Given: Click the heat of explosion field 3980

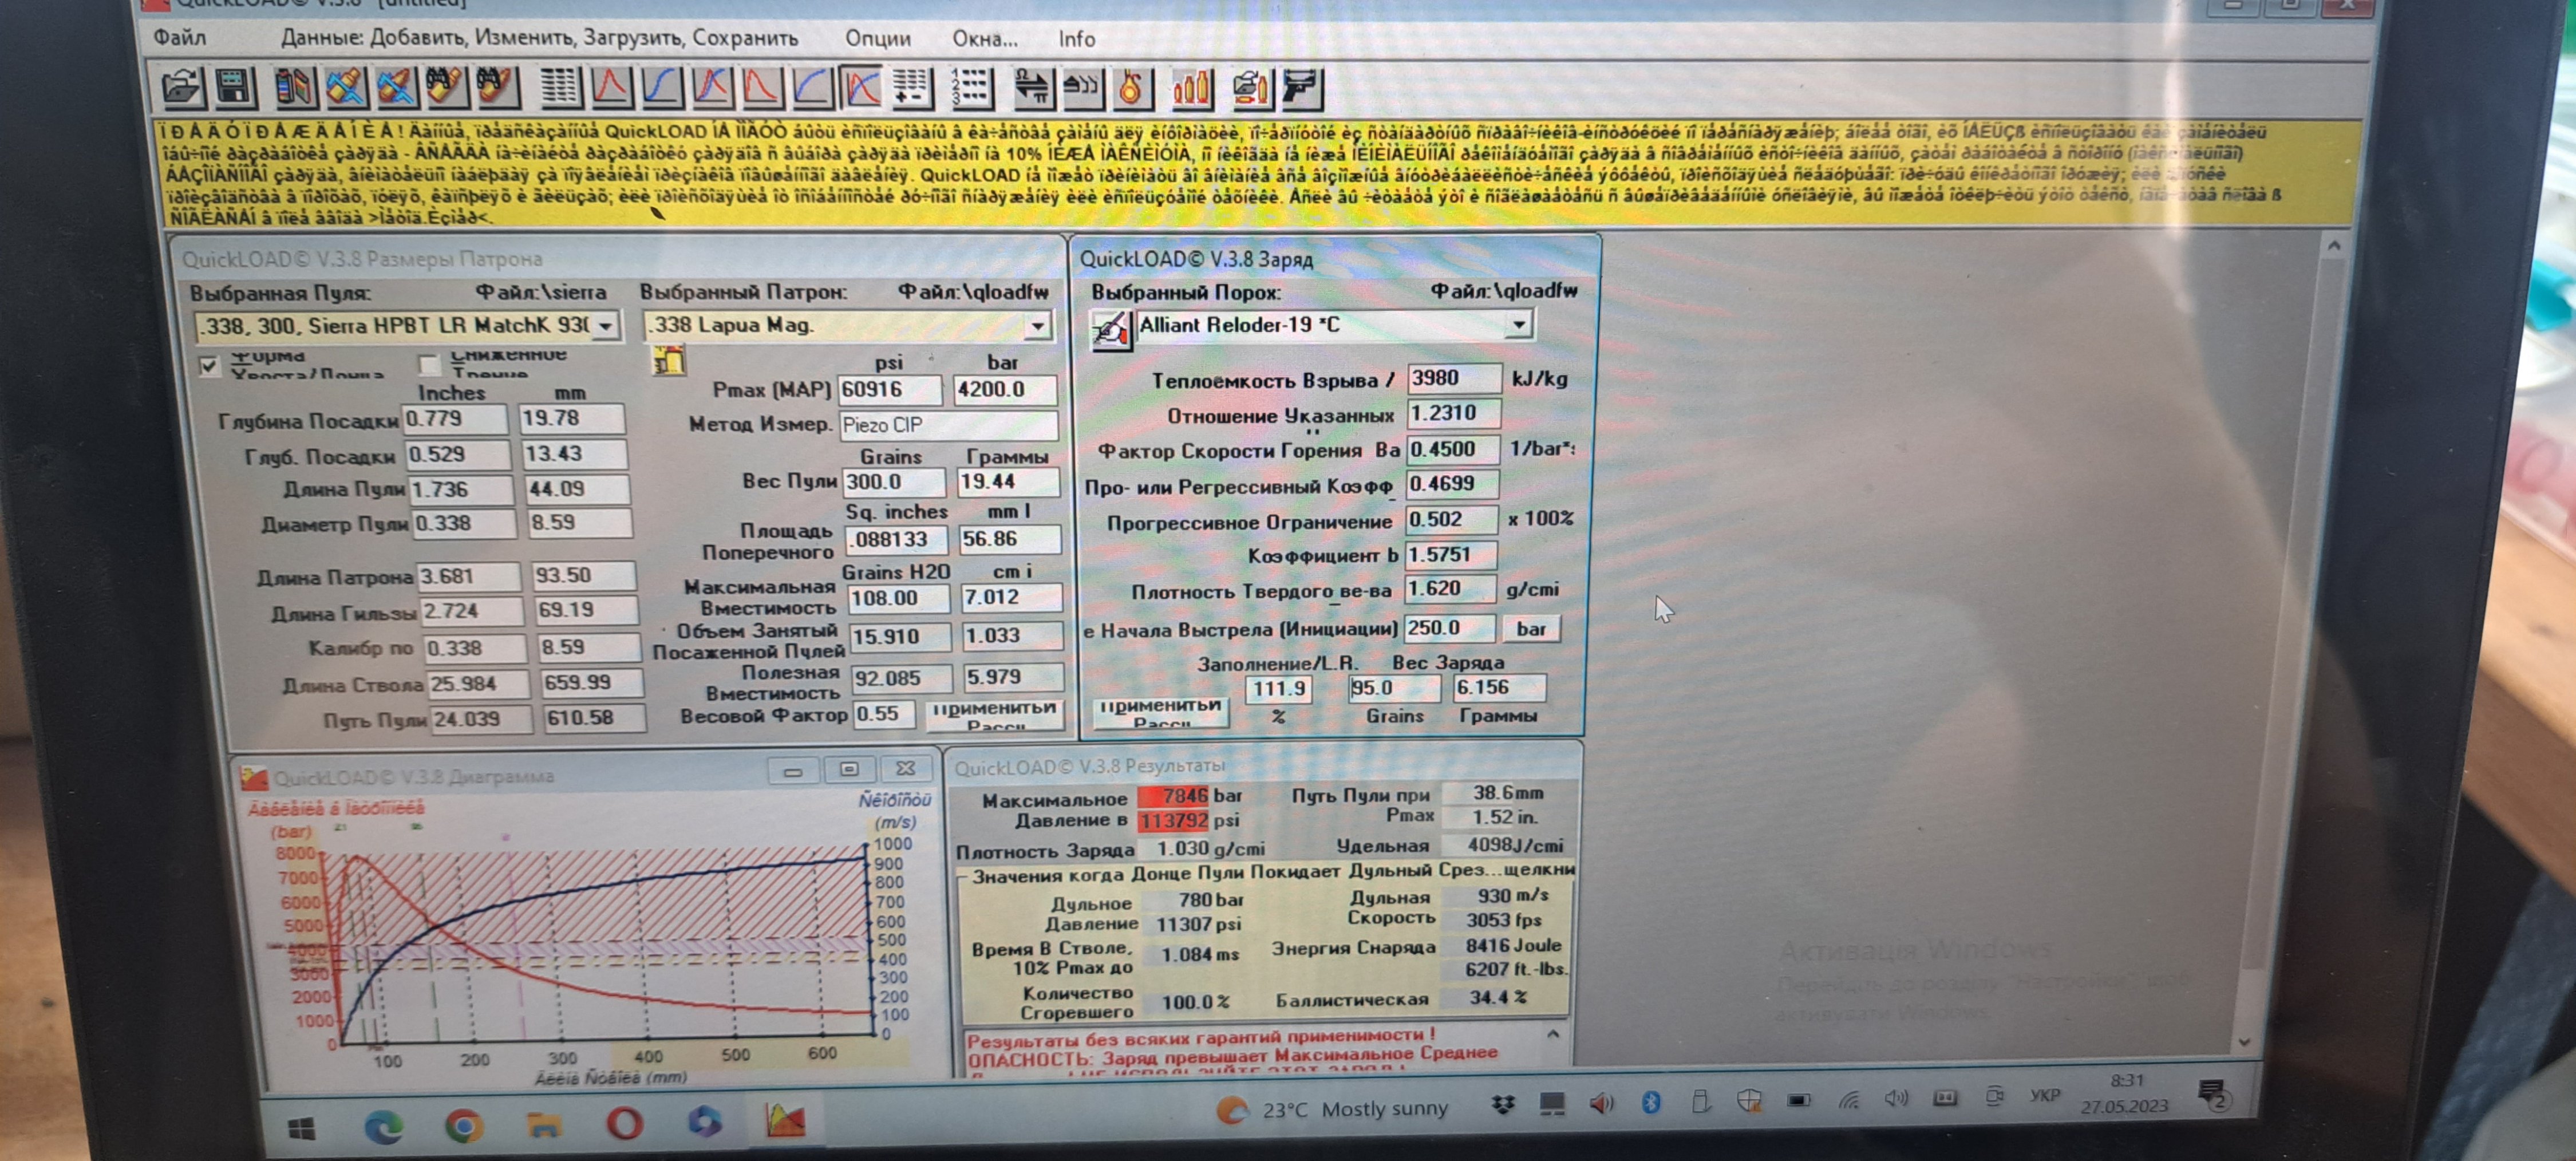Looking at the screenshot, I should (1454, 378).
